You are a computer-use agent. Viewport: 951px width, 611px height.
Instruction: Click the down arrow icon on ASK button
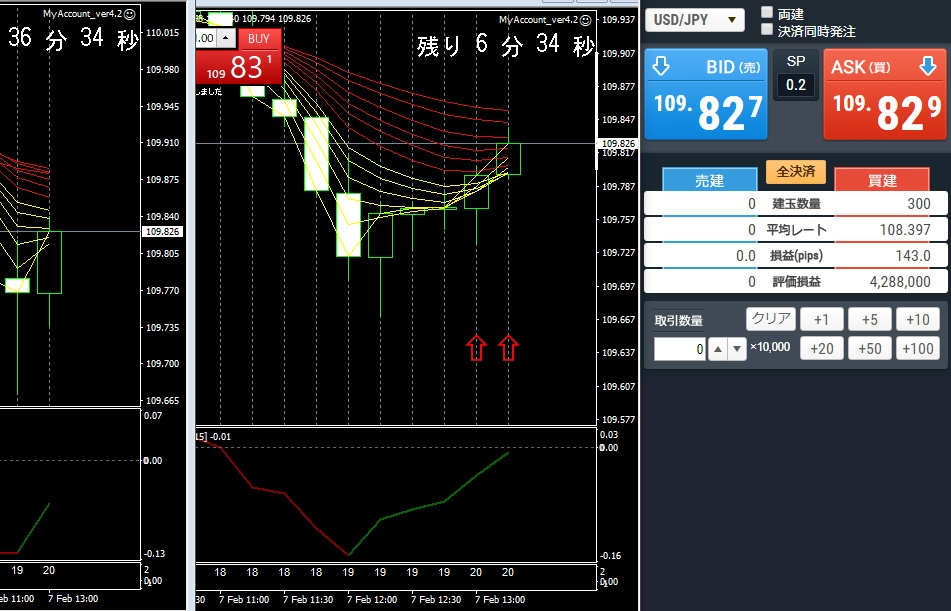tap(928, 66)
